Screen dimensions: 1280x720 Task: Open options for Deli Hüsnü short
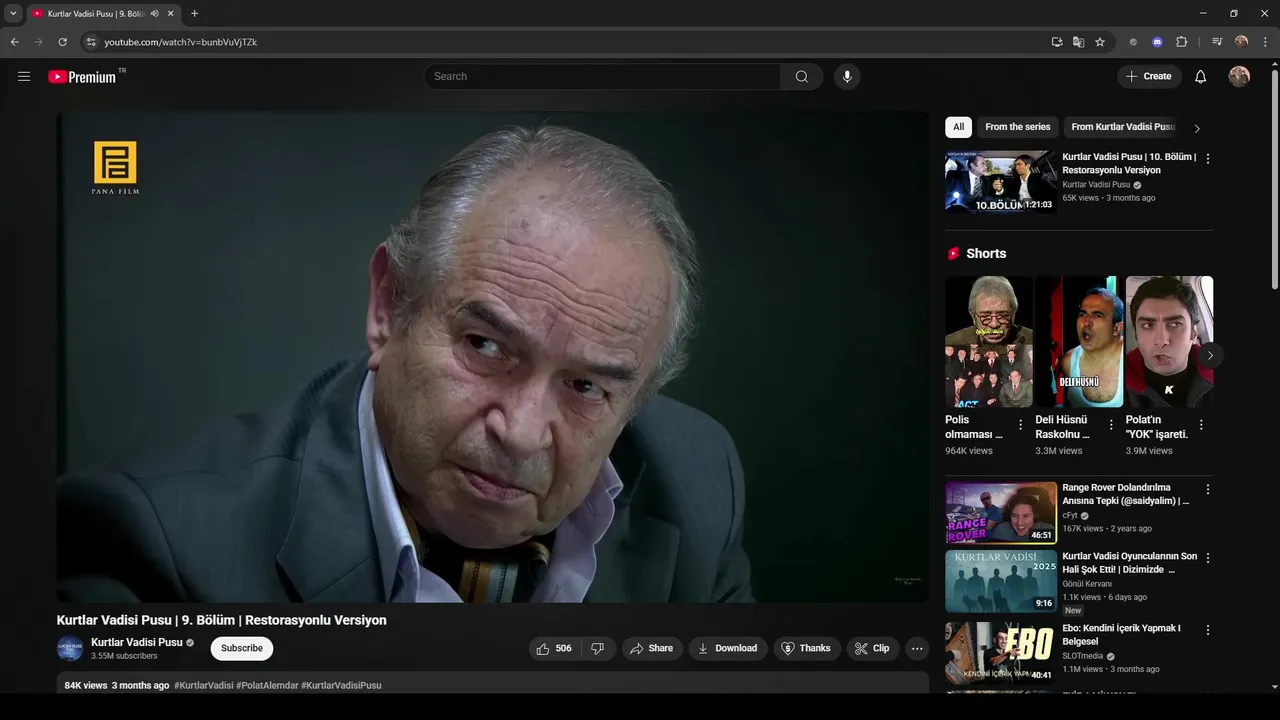coord(1110,425)
